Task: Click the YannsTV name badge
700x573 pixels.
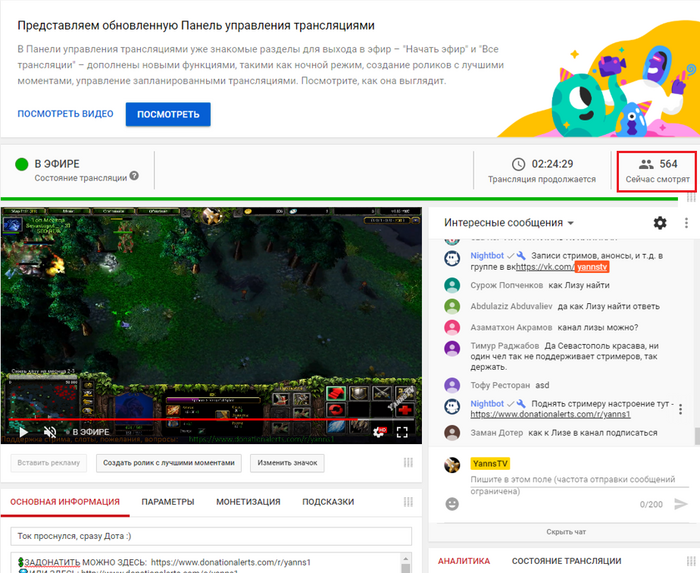Action: click(x=490, y=464)
